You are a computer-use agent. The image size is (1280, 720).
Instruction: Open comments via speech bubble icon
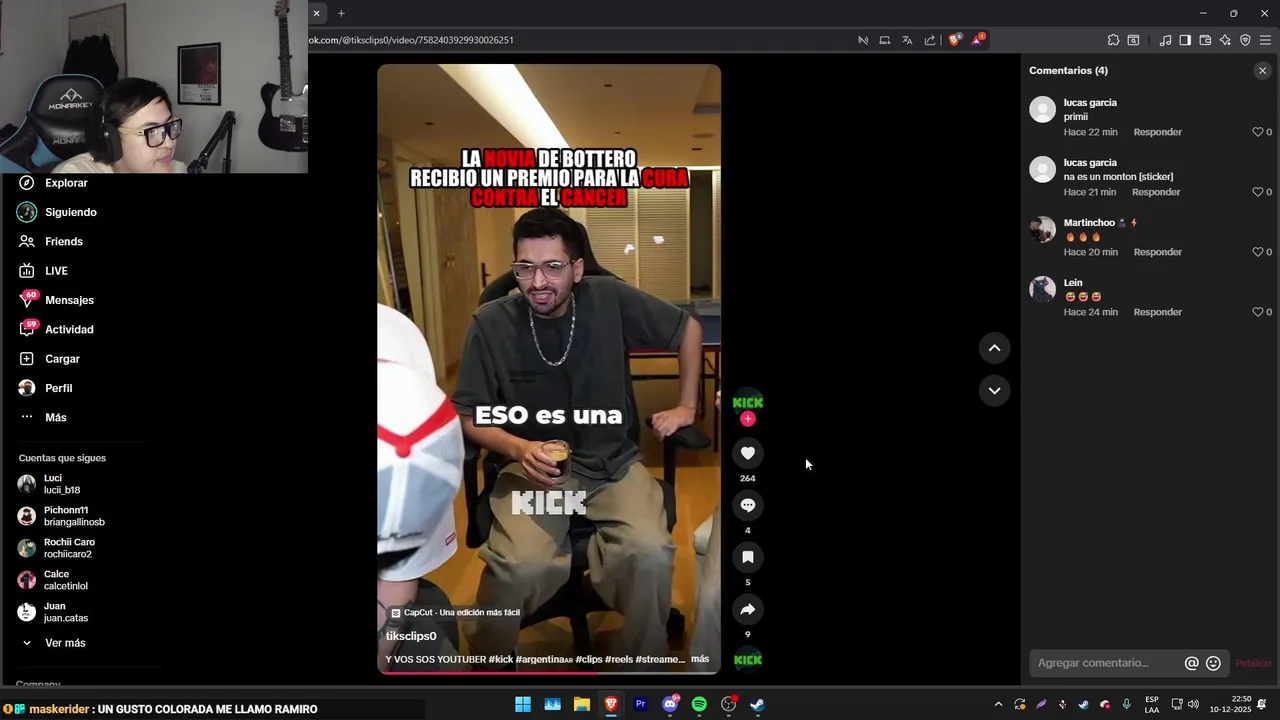pyautogui.click(x=747, y=505)
